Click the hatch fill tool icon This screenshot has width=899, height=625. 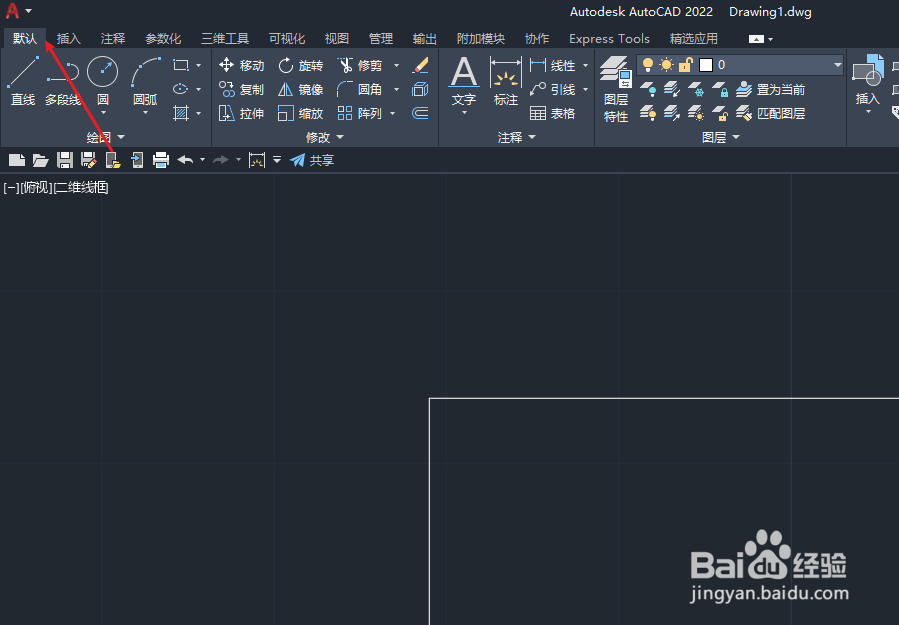[181, 113]
